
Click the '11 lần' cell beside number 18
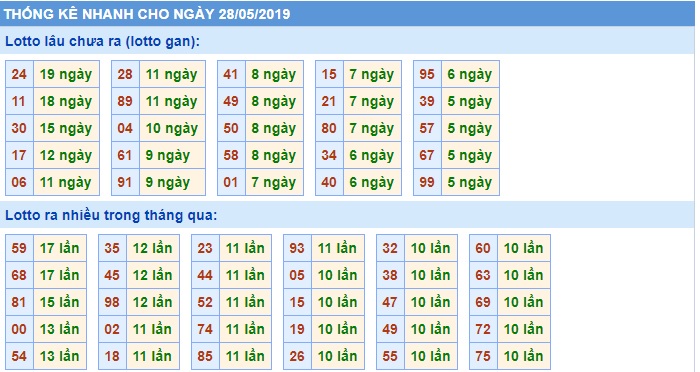(153, 356)
